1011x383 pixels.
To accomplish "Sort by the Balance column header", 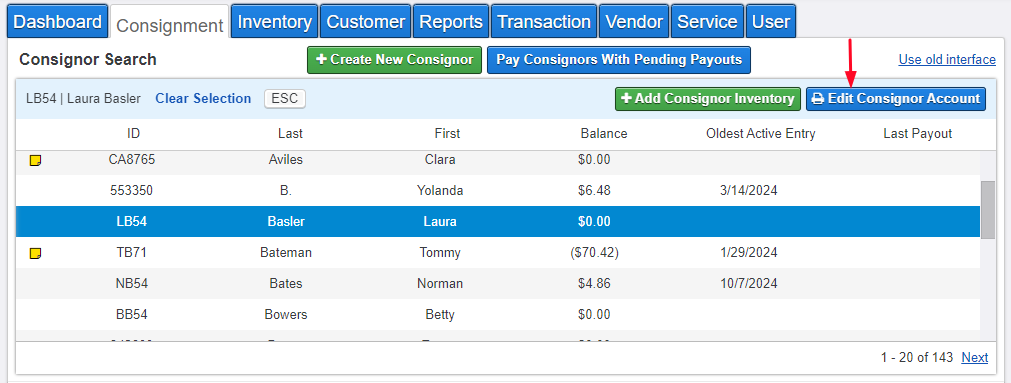I will (x=604, y=133).
